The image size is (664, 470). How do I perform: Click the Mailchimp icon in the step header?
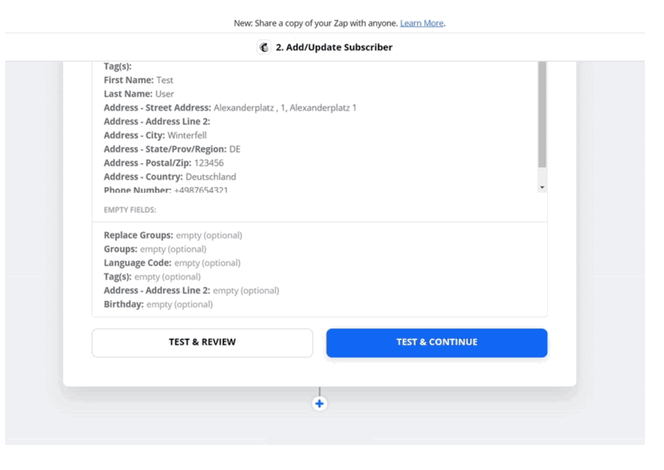coord(264,47)
